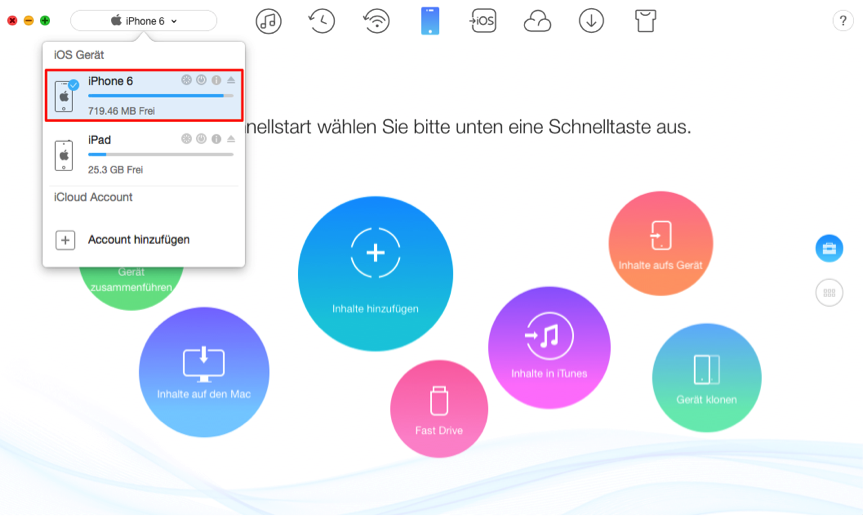
Task: Open the move to iOS icon
Action: pyautogui.click(x=483, y=21)
